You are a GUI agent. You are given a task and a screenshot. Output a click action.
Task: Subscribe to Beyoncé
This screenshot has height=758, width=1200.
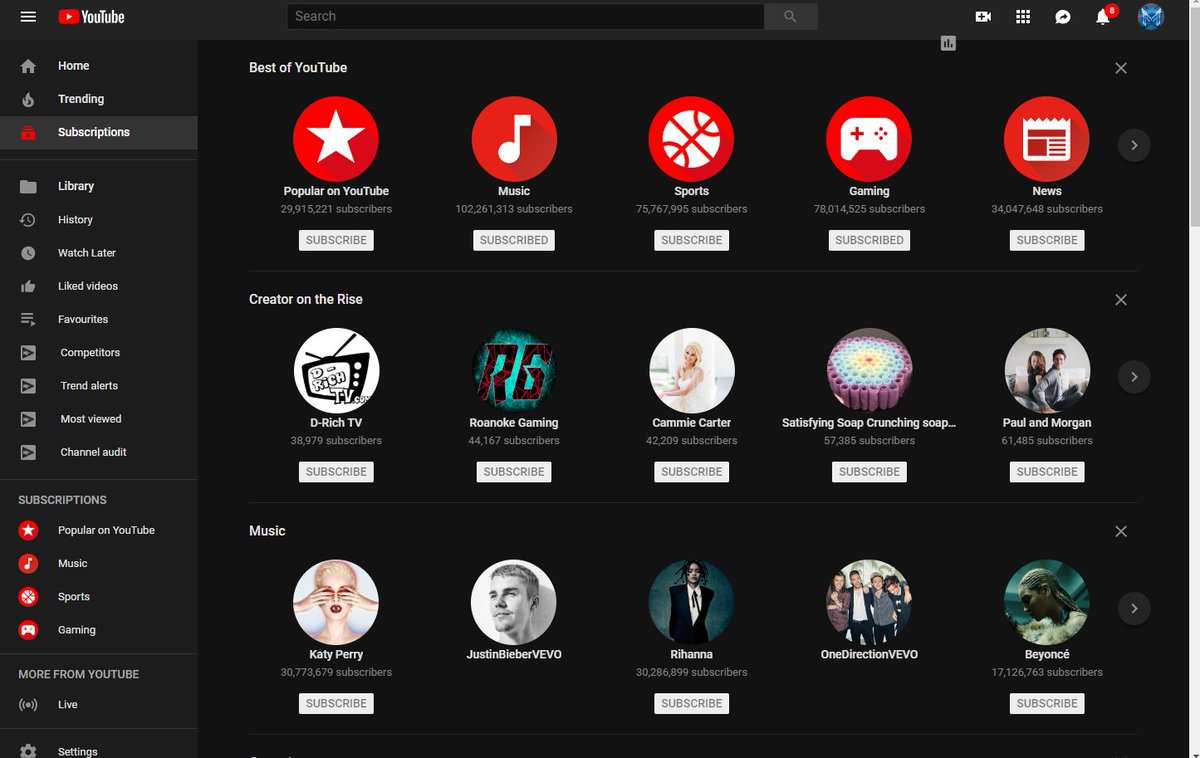click(1047, 703)
